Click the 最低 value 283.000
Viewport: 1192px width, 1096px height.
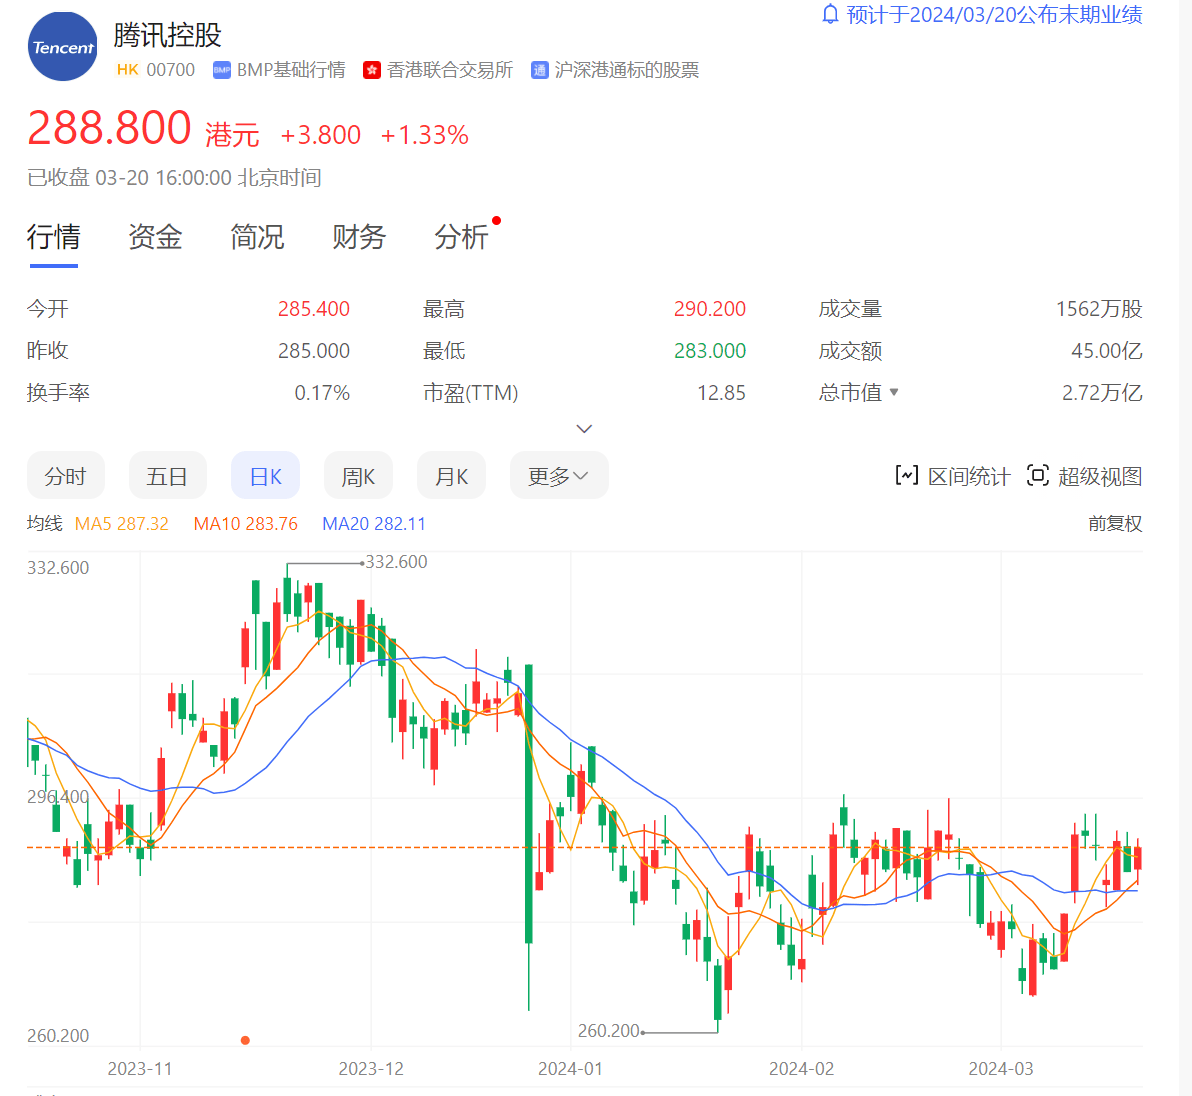[x=709, y=350]
